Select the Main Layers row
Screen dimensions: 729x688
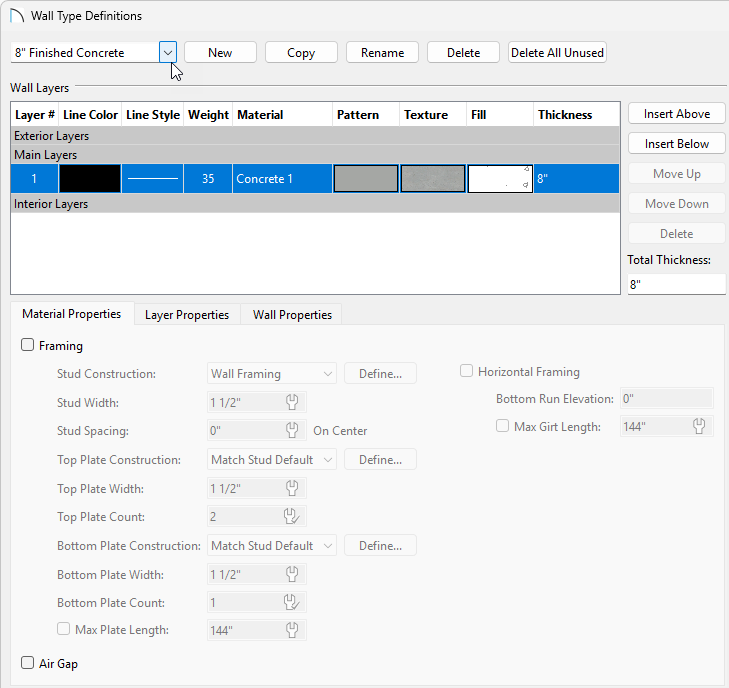pos(315,154)
